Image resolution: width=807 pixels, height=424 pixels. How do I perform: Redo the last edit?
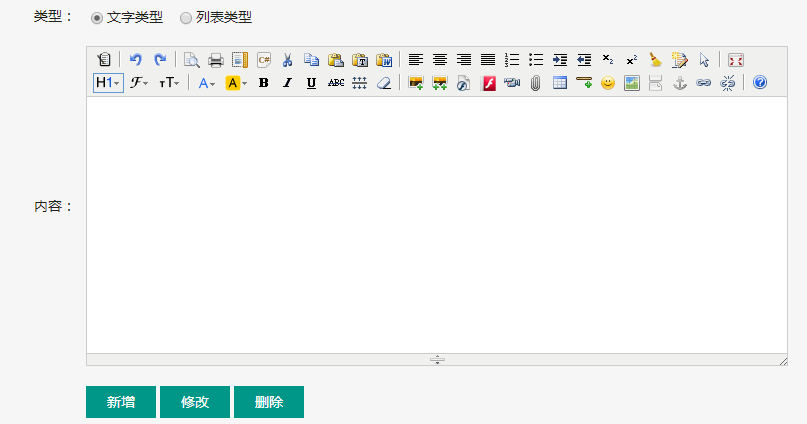pyautogui.click(x=160, y=60)
